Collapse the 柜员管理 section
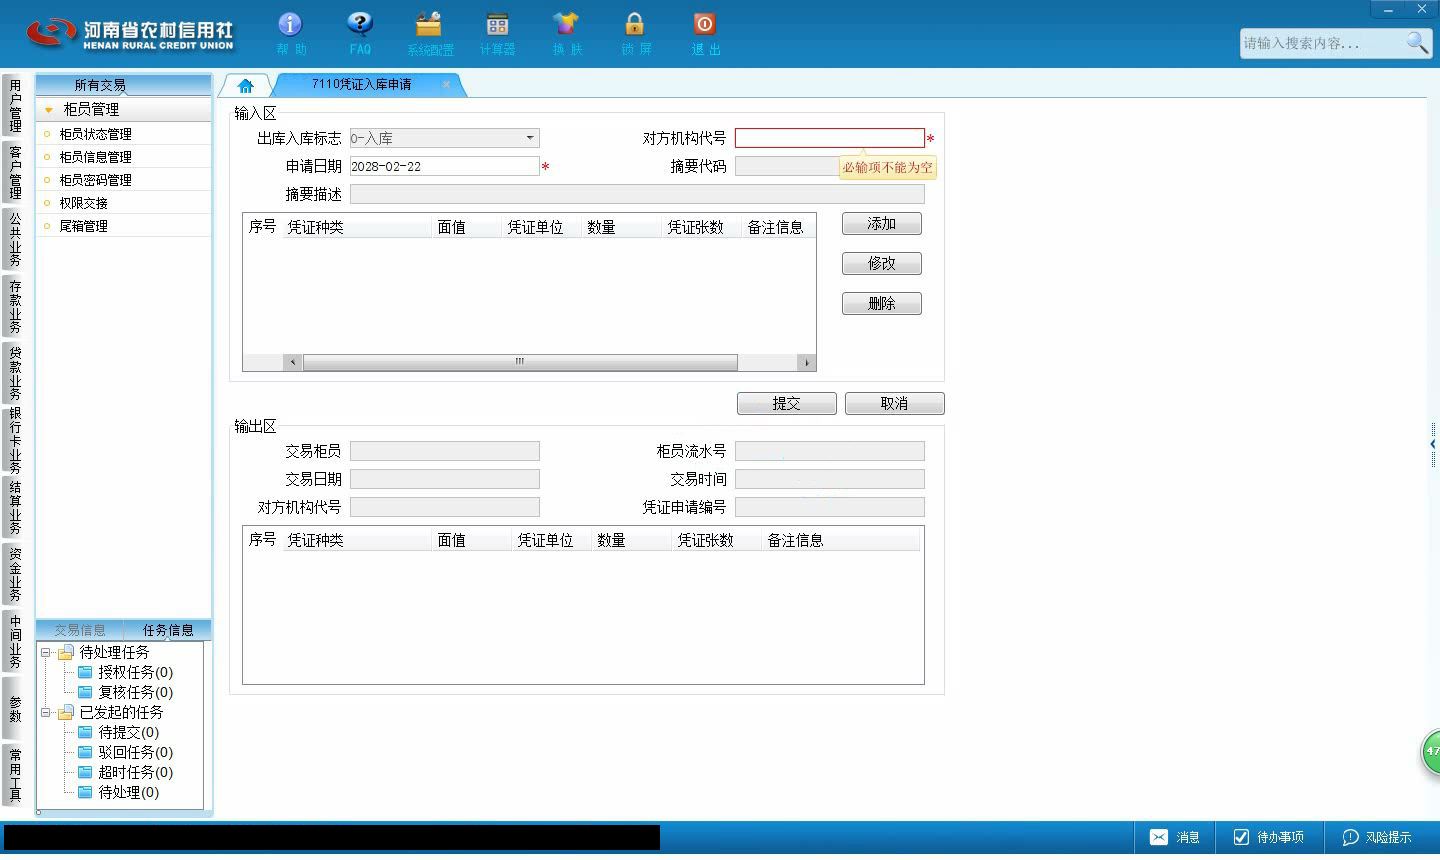The height and width of the screenshot is (860, 1440). click(x=48, y=109)
